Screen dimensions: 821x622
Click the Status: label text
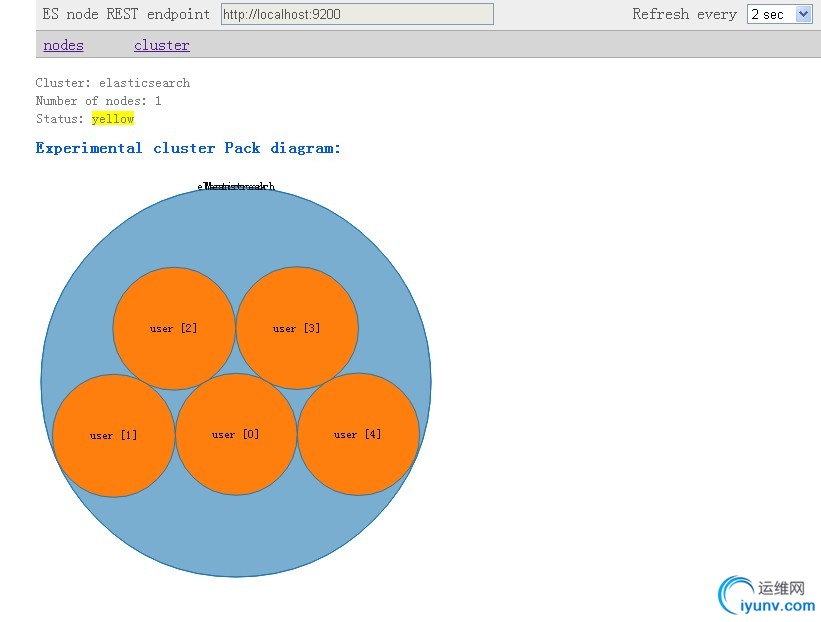59,119
